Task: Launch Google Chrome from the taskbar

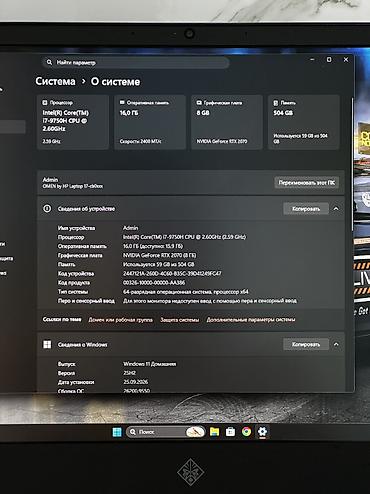Action: [x=246, y=432]
